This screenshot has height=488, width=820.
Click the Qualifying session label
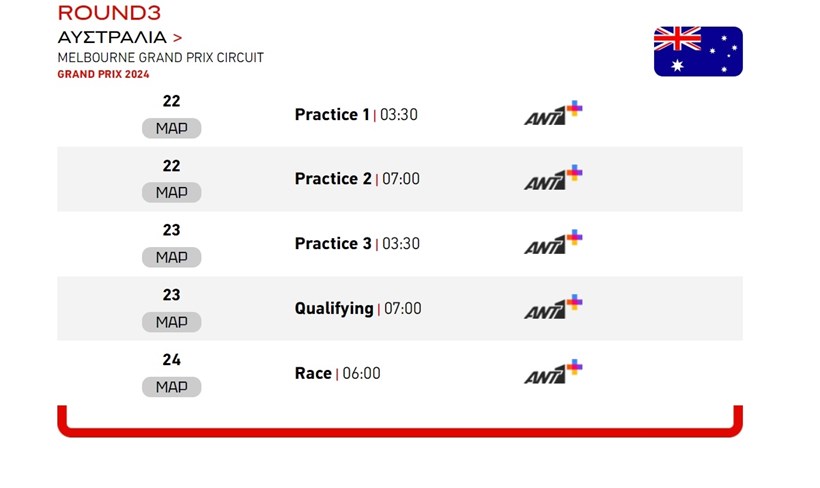pos(334,309)
